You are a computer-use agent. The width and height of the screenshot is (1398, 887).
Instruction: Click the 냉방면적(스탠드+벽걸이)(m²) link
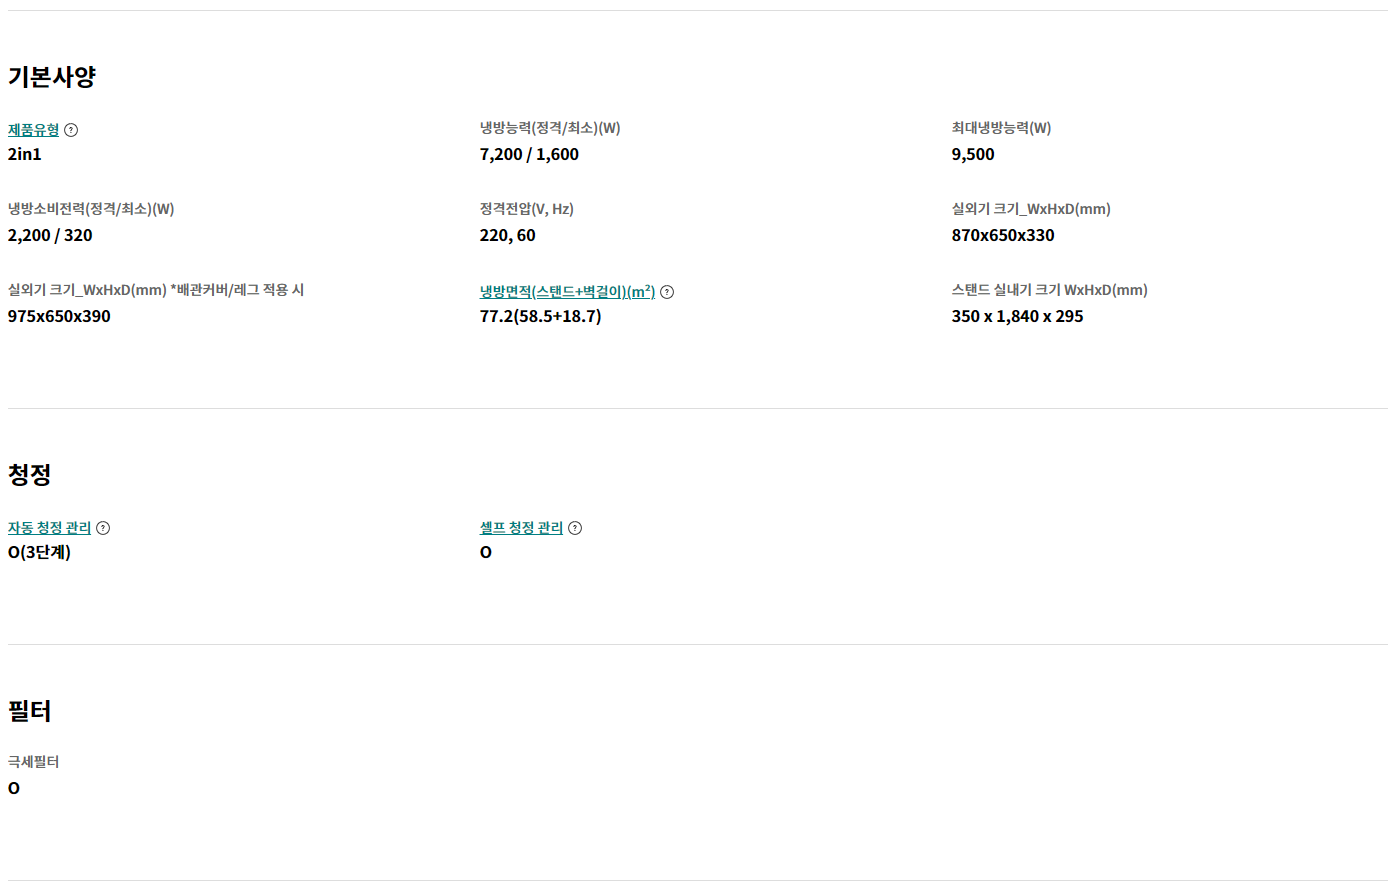[567, 292]
